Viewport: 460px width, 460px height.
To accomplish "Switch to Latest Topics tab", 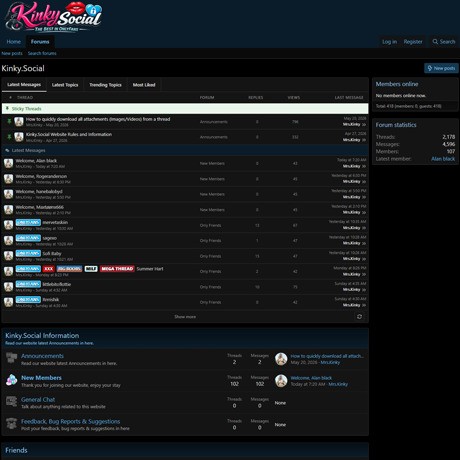I will (x=65, y=85).
